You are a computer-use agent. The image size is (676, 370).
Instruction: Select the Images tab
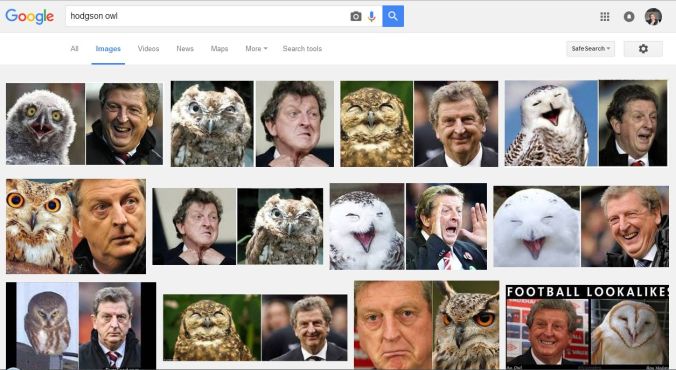[x=108, y=49]
